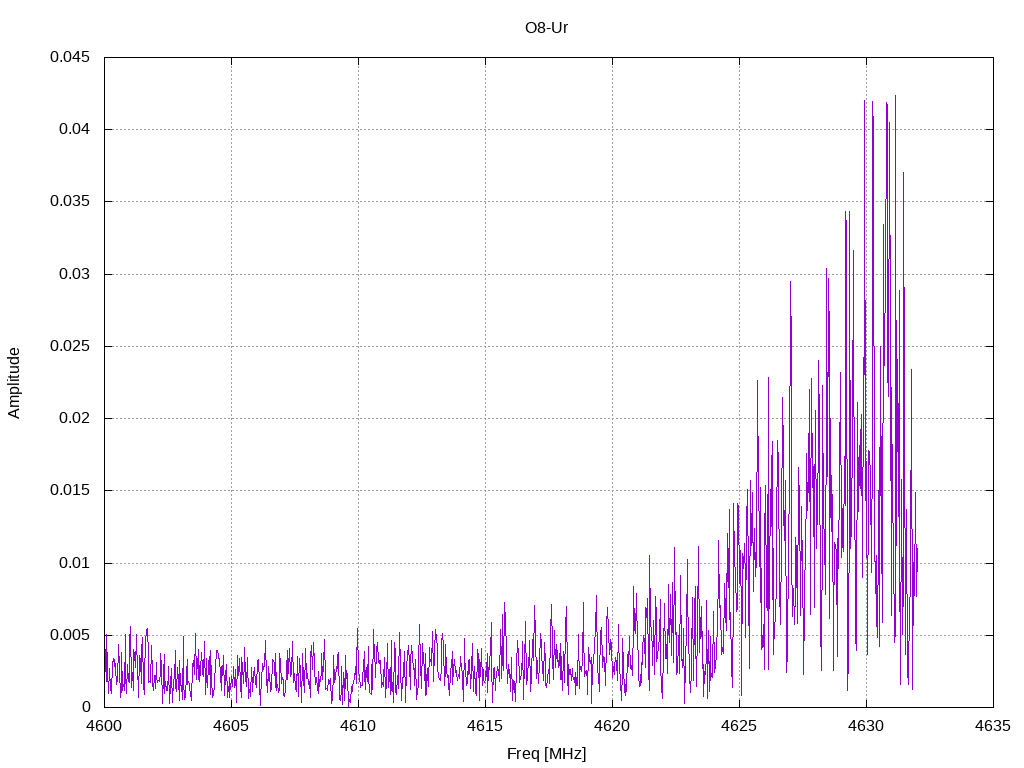Click the 4625 x-axis tick label

739,726
